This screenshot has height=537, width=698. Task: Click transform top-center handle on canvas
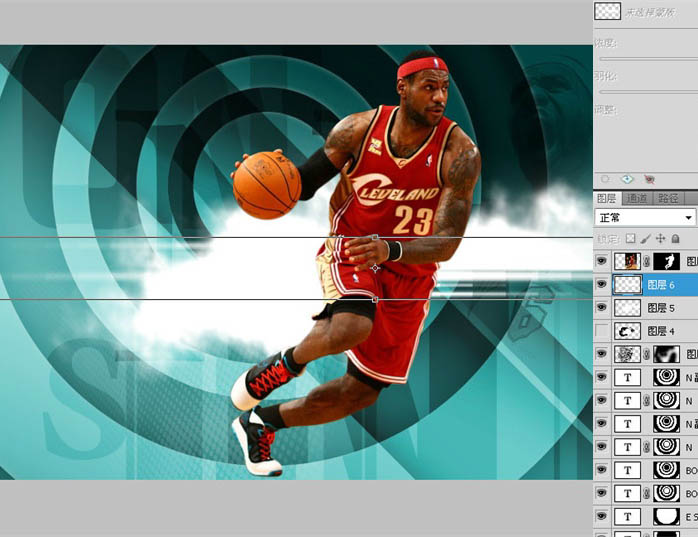click(375, 237)
